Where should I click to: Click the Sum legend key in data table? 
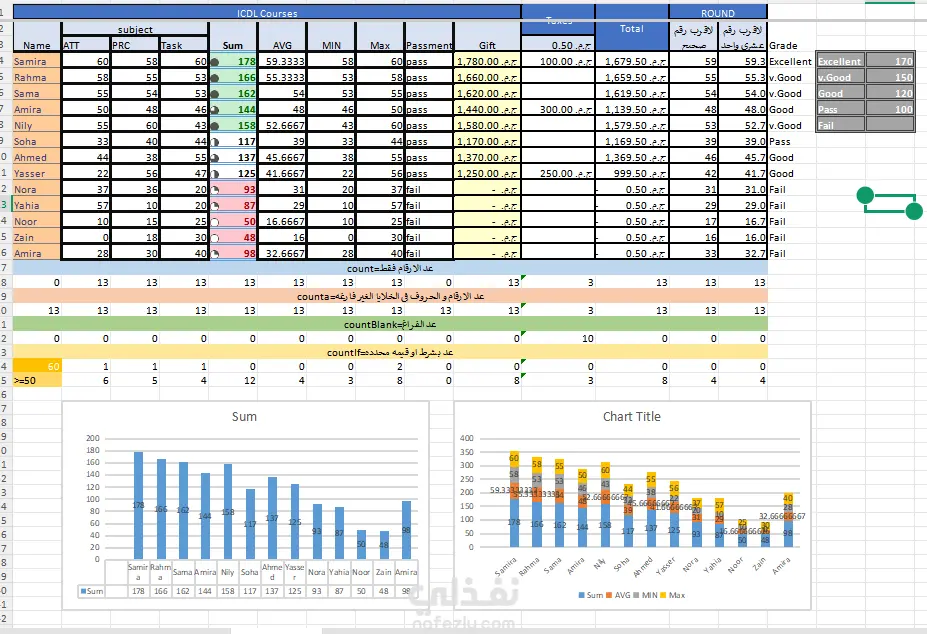tap(92, 591)
